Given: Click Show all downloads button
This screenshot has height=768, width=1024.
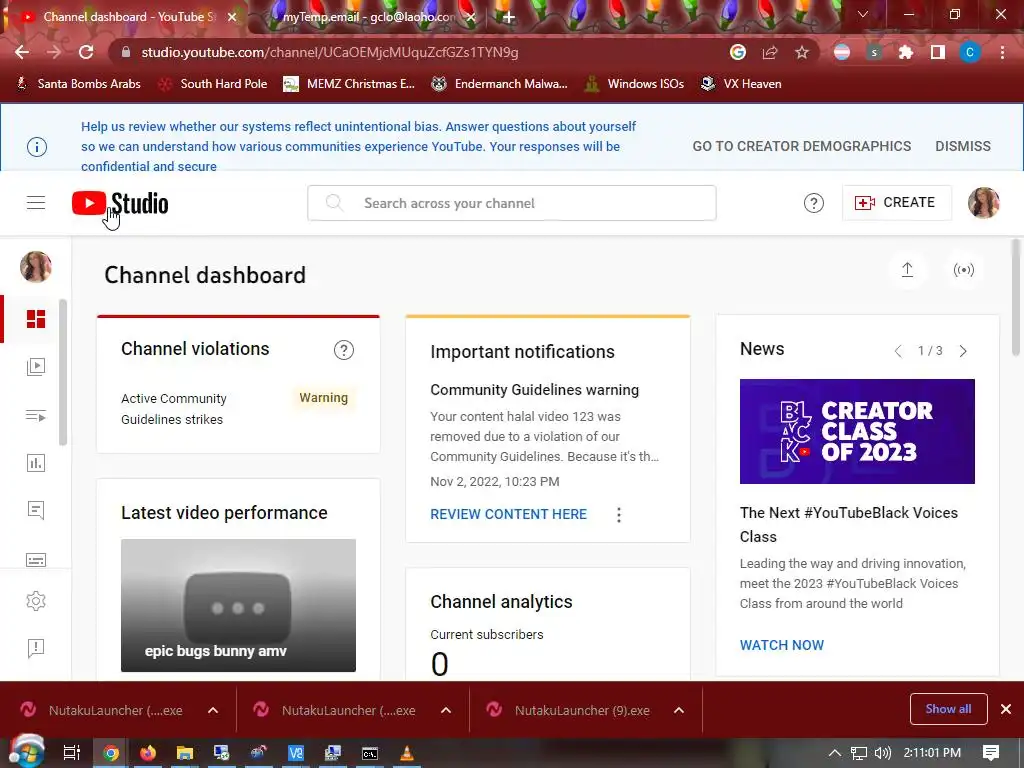Looking at the screenshot, I should coord(948,709).
